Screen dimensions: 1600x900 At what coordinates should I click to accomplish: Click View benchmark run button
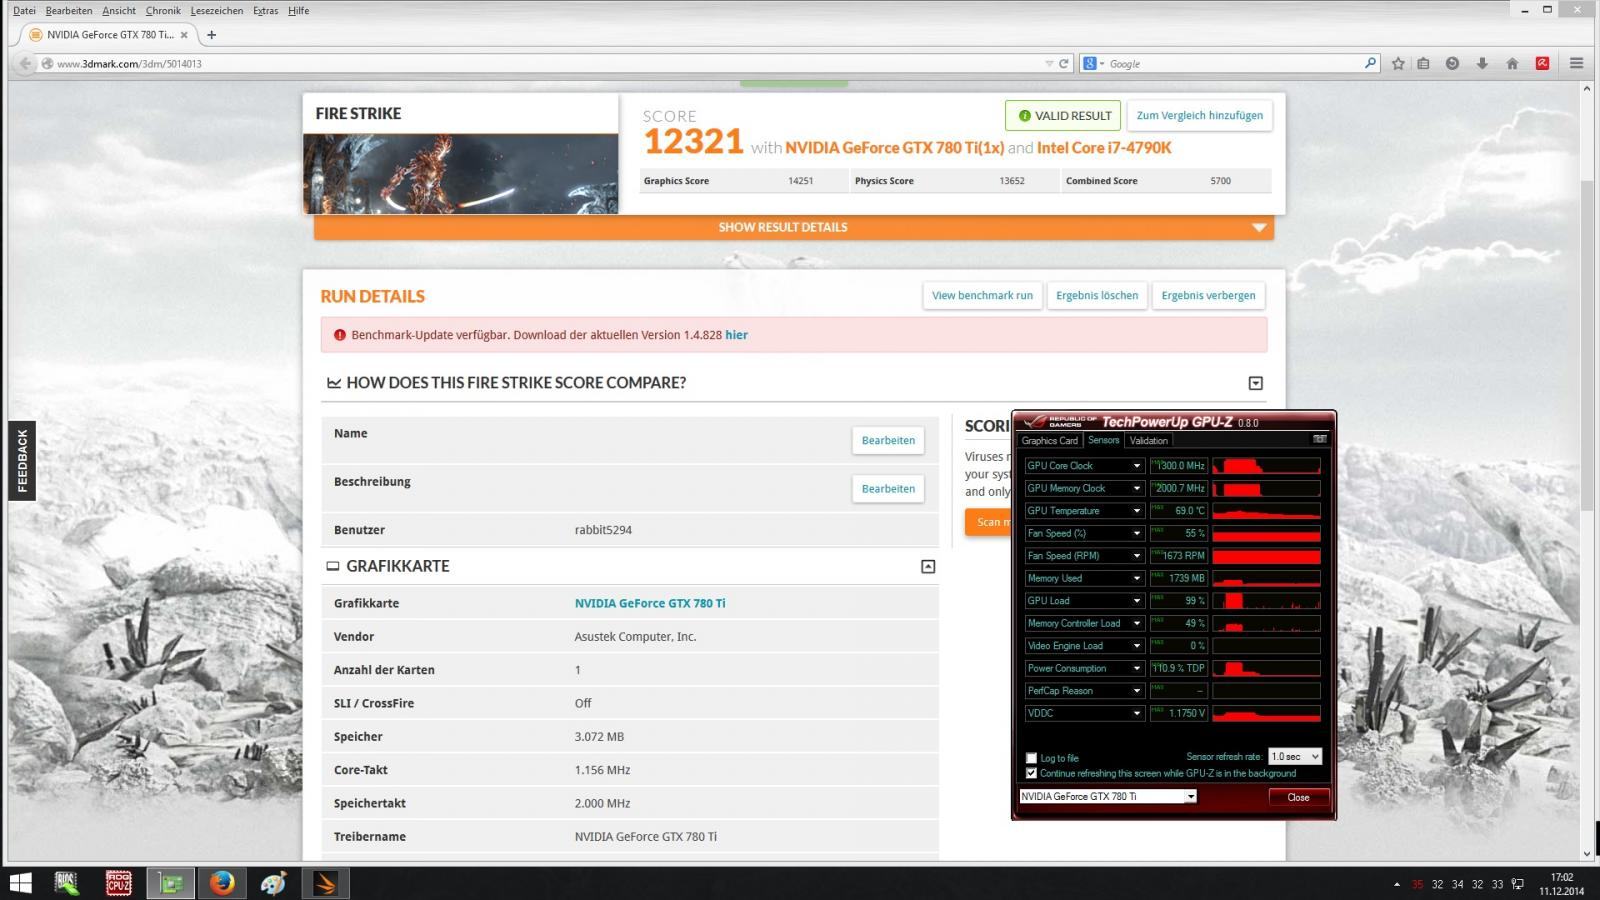[x=982, y=295]
